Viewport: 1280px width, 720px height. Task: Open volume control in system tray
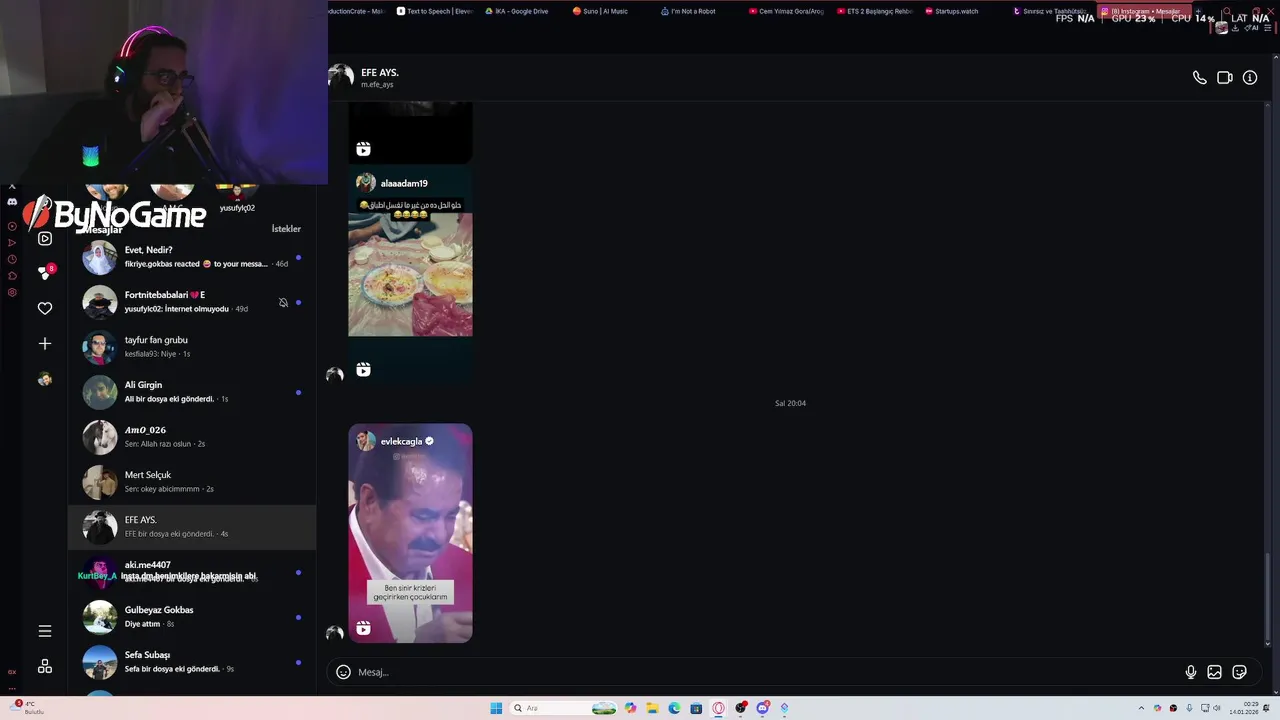point(1217,708)
